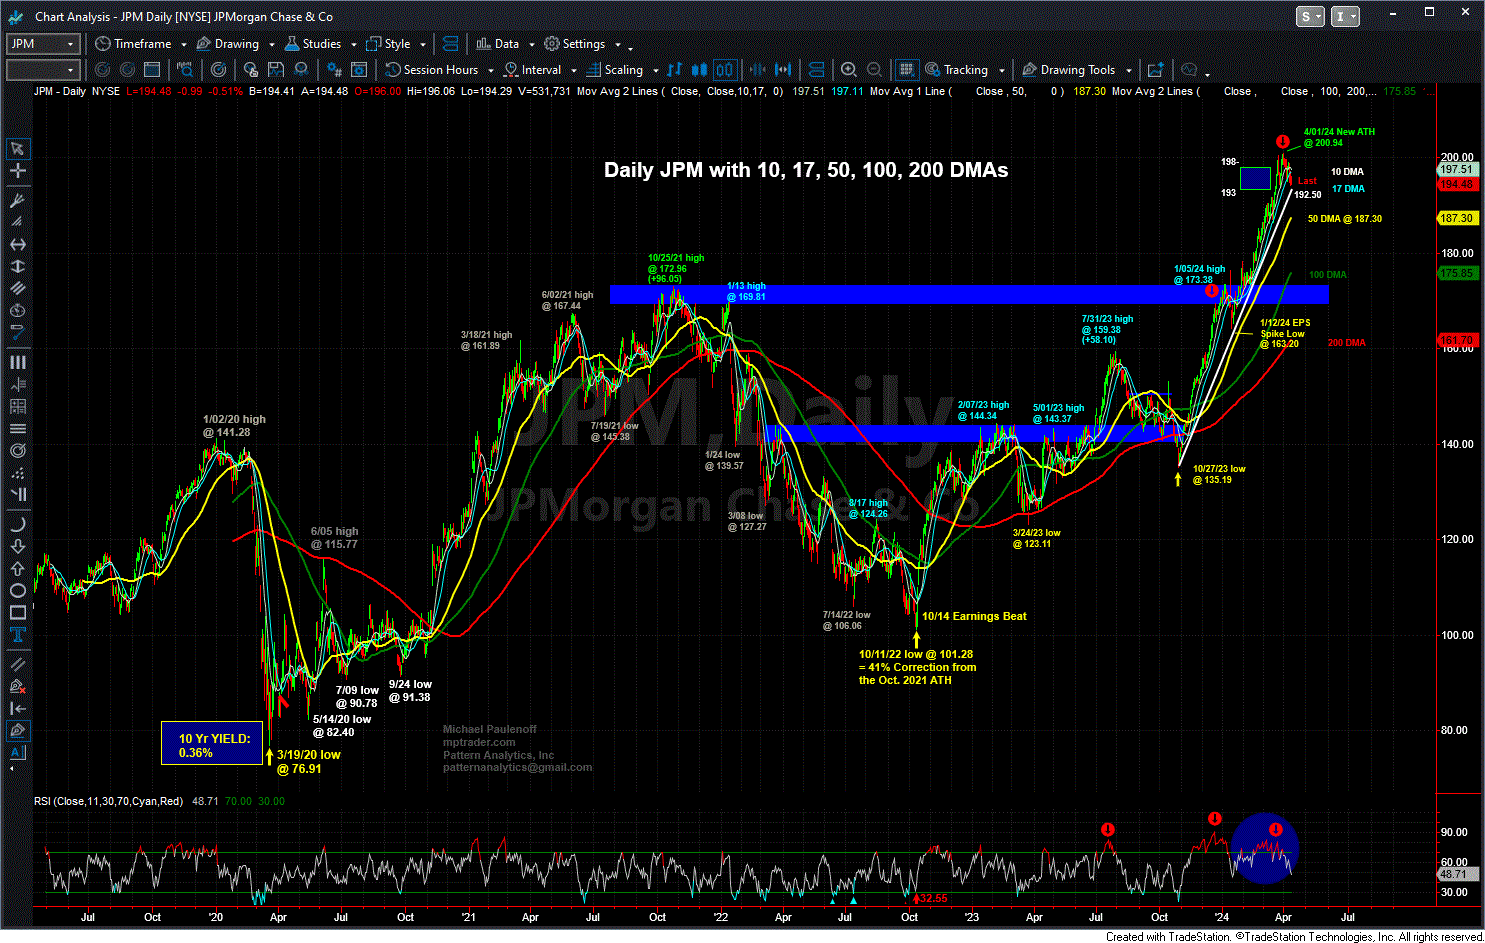
Task: Click the green 175.85 price axis marker
Action: (x=1457, y=273)
